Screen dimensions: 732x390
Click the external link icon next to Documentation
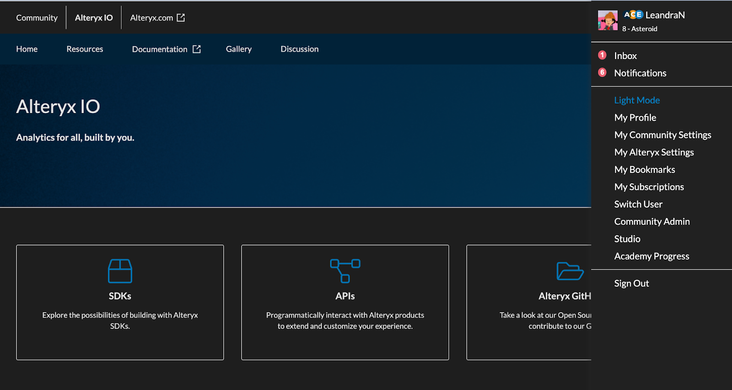[197, 49]
